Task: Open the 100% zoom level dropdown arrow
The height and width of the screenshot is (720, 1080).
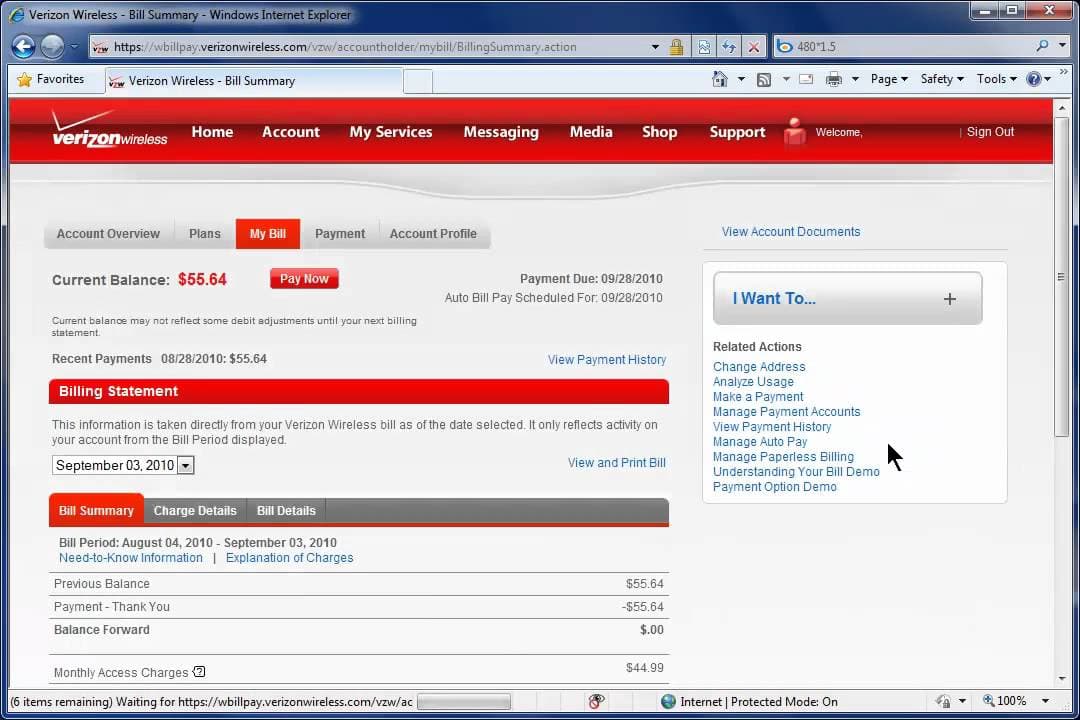Action: (1045, 701)
